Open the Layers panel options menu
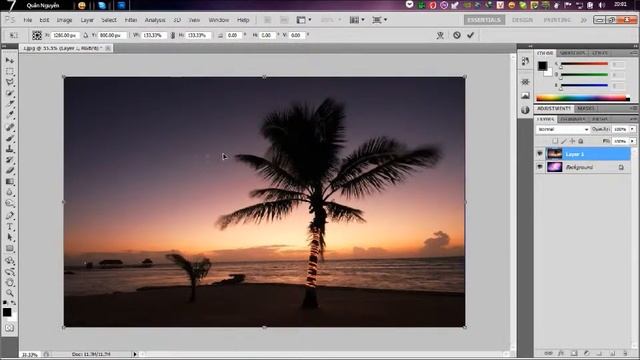 [x=633, y=119]
